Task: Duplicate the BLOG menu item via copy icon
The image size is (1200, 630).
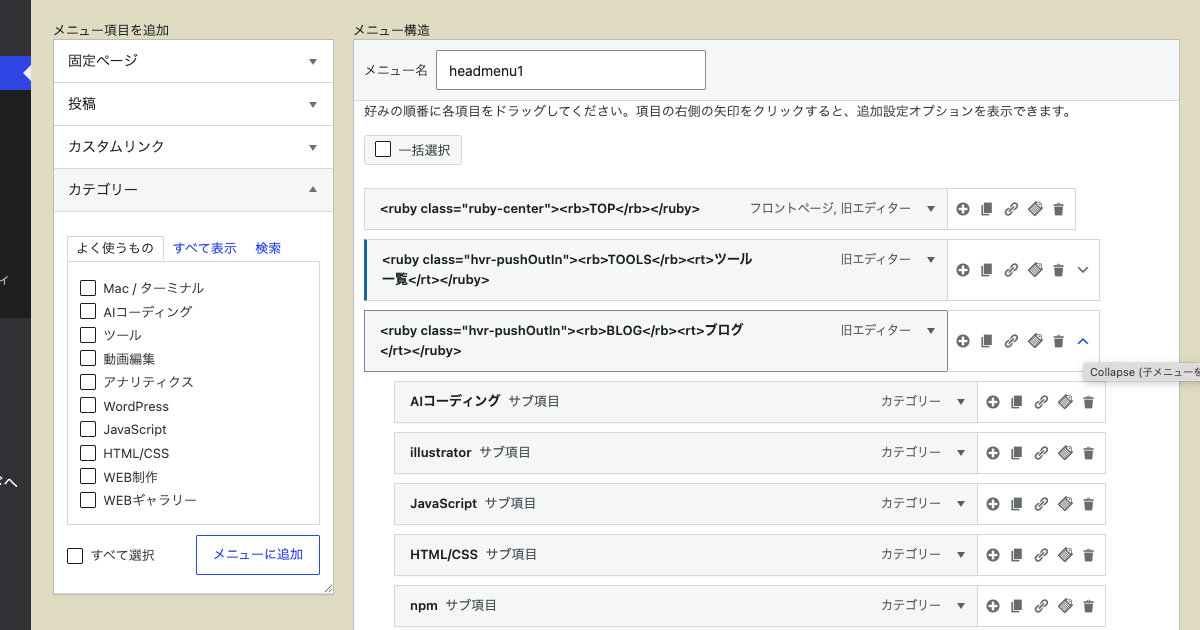Action: coord(987,341)
